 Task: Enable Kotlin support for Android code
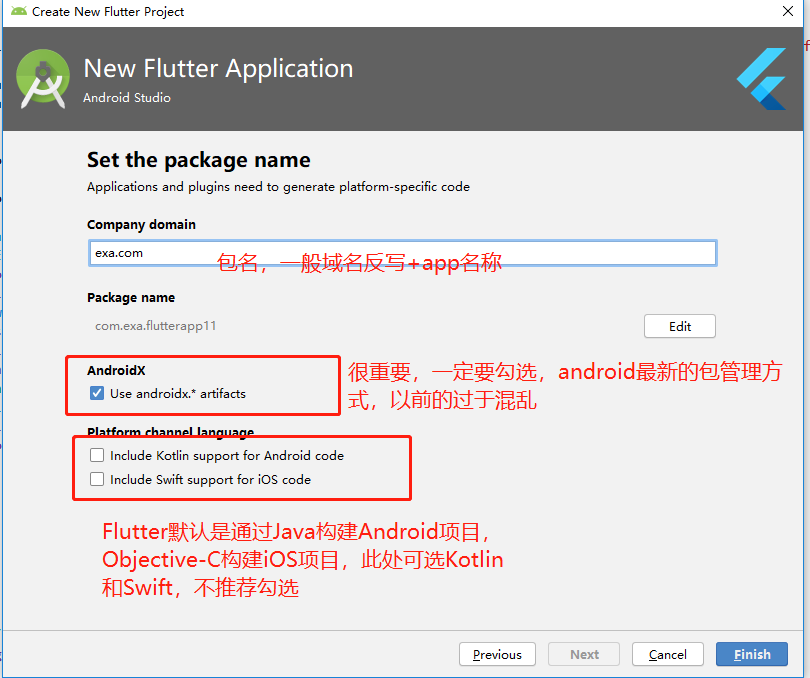point(97,455)
